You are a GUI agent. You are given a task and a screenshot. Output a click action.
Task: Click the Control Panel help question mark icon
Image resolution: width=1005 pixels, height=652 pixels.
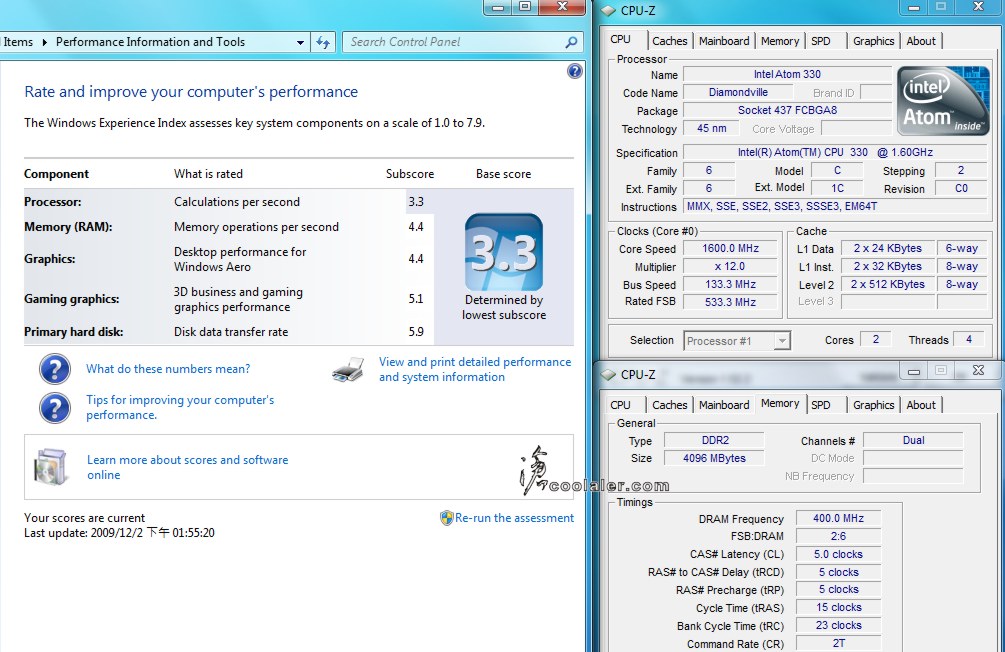click(x=575, y=71)
